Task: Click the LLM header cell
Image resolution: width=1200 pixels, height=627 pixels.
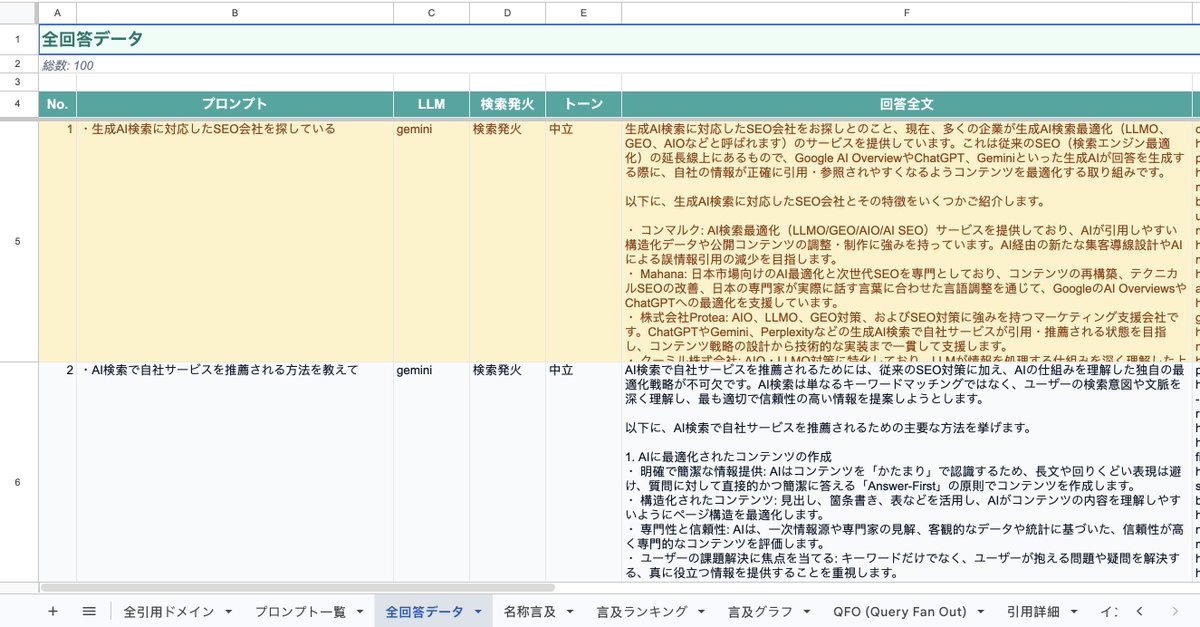Action: [x=431, y=104]
